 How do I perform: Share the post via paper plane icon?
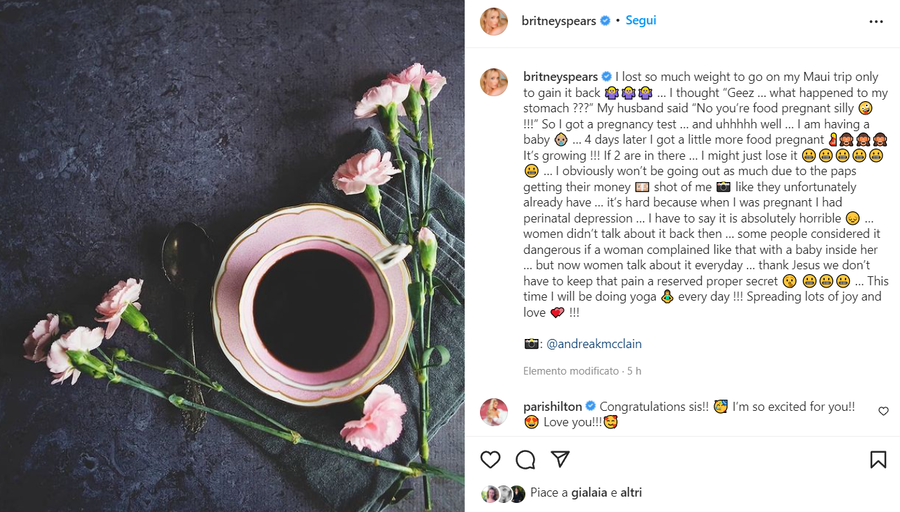pos(560,460)
